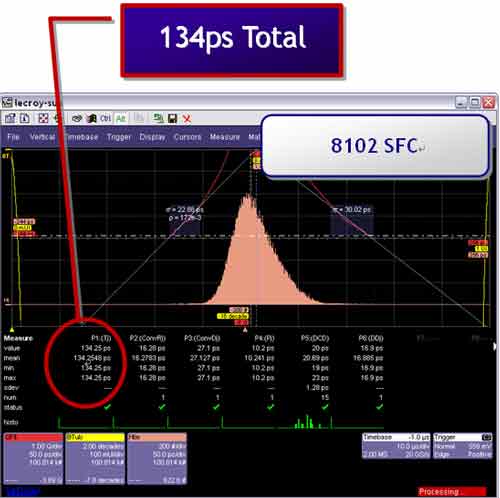This screenshot has width=500, height=498.
Task: Click the left sigma annotation above ρ value
Action: tap(185, 210)
